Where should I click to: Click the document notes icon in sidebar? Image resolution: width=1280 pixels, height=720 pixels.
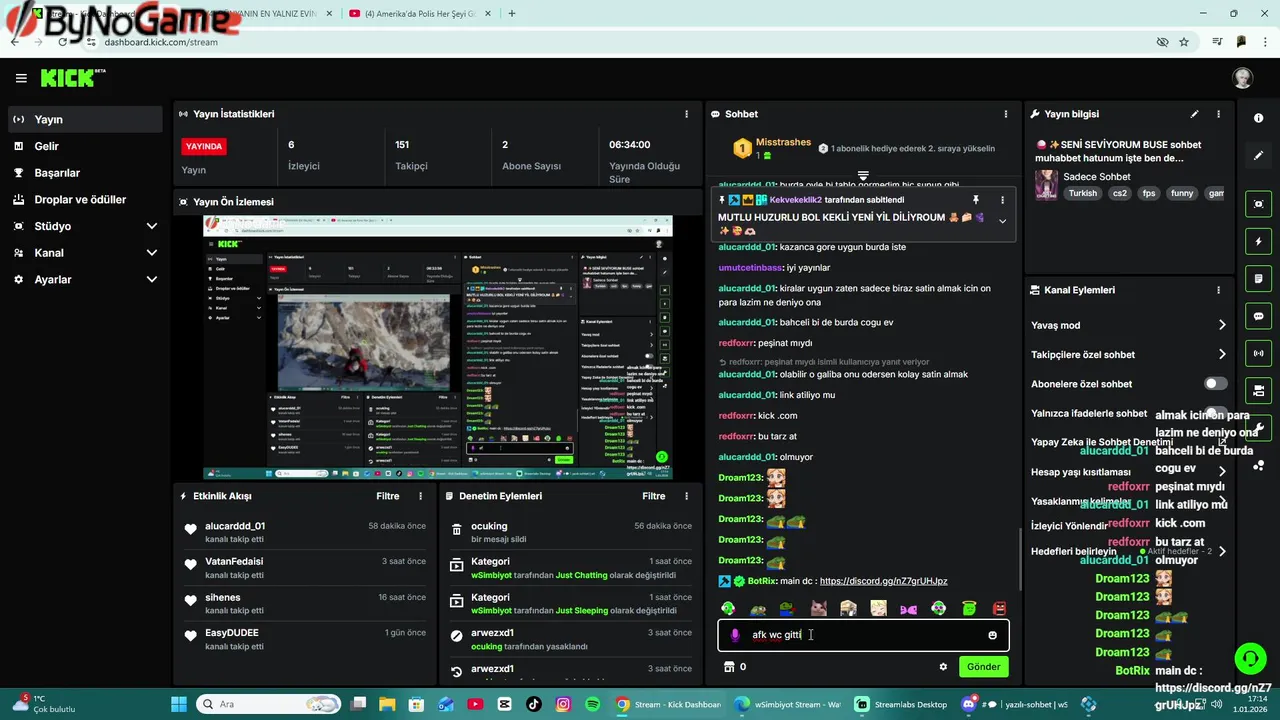1258,278
